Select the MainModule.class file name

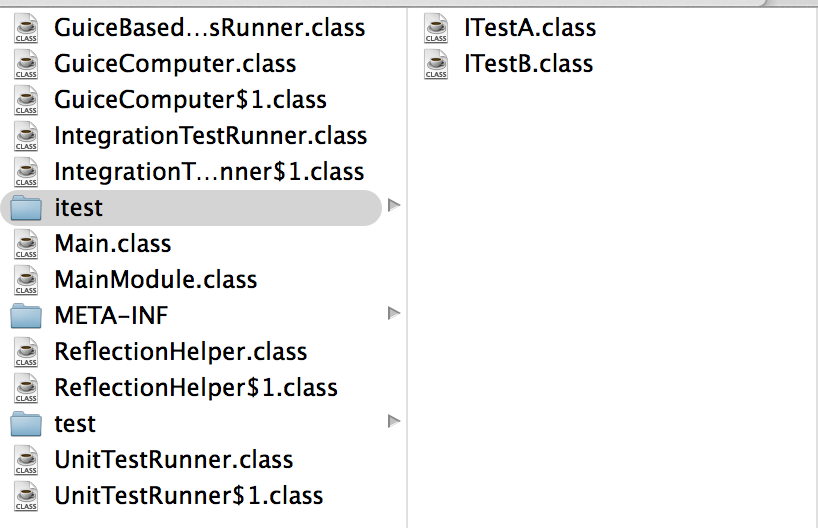[155, 280]
